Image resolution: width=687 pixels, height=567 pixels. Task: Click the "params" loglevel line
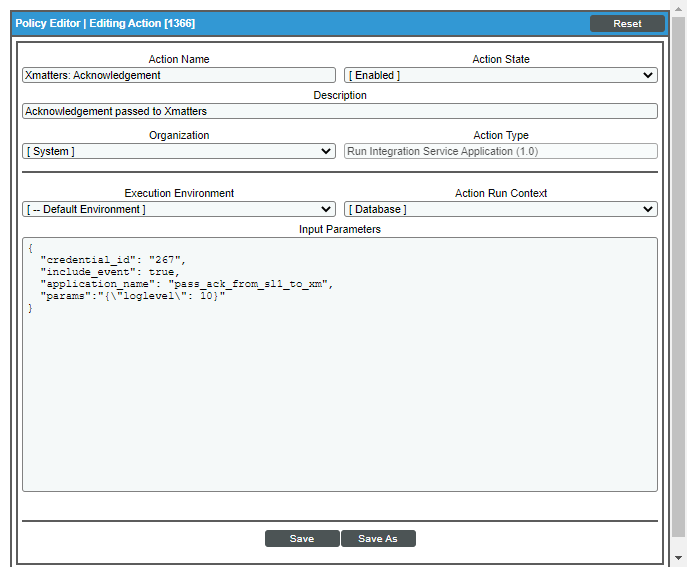point(132,296)
